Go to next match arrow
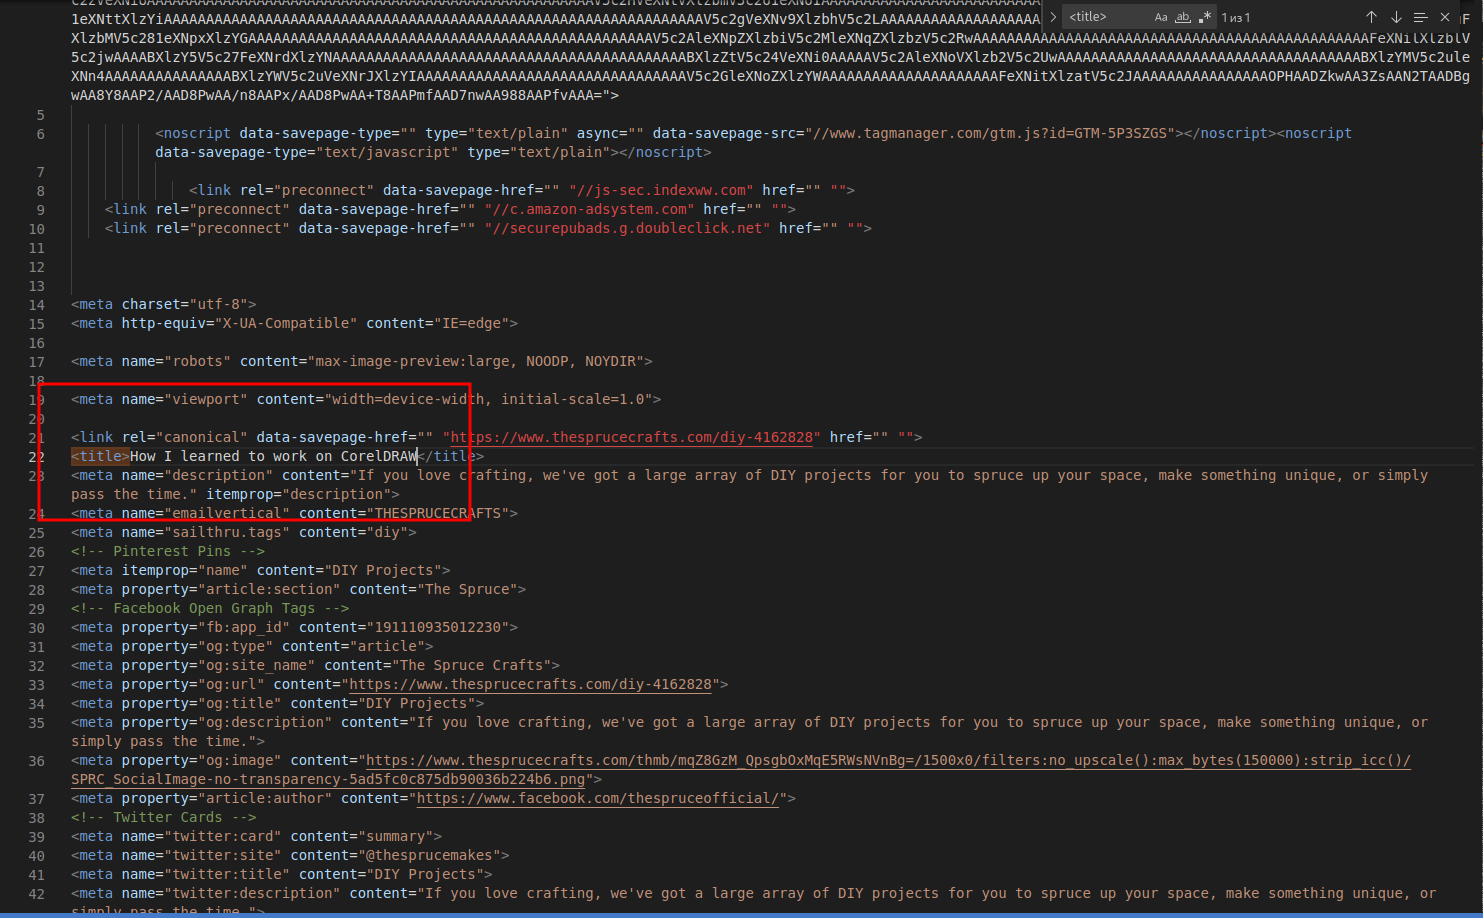 pyautogui.click(x=1396, y=17)
